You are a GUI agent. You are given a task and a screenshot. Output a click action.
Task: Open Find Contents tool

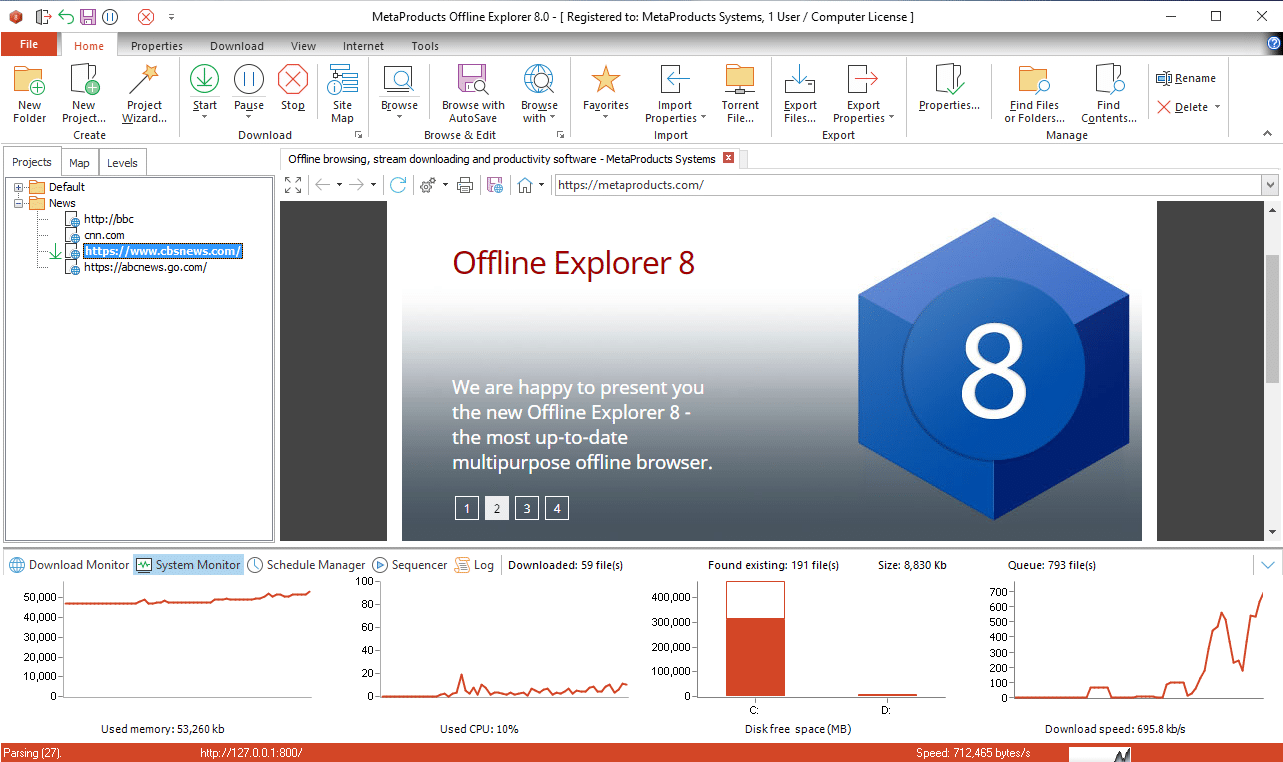point(1108,93)
